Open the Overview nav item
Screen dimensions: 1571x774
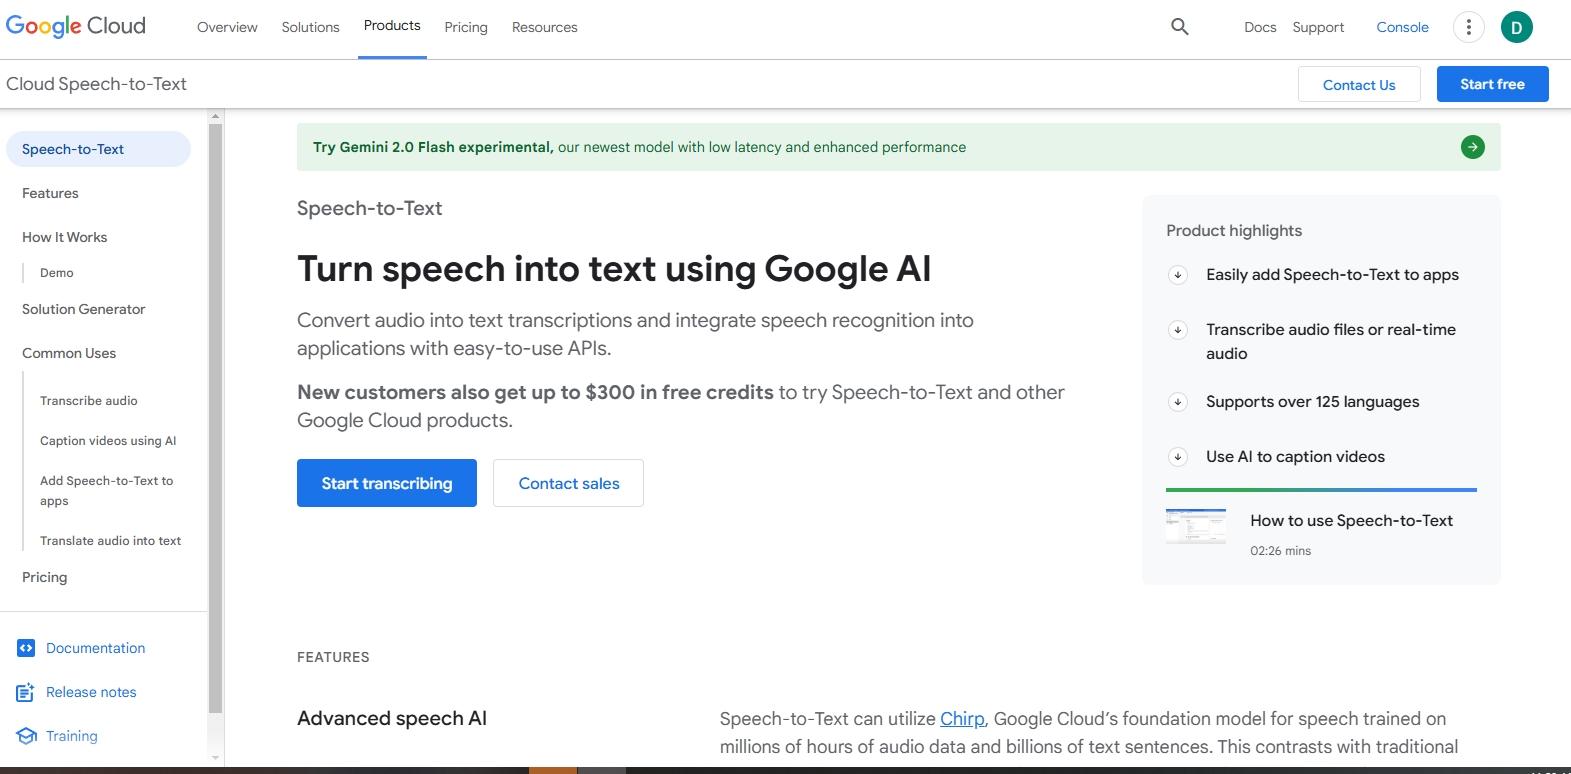[227, 27]
